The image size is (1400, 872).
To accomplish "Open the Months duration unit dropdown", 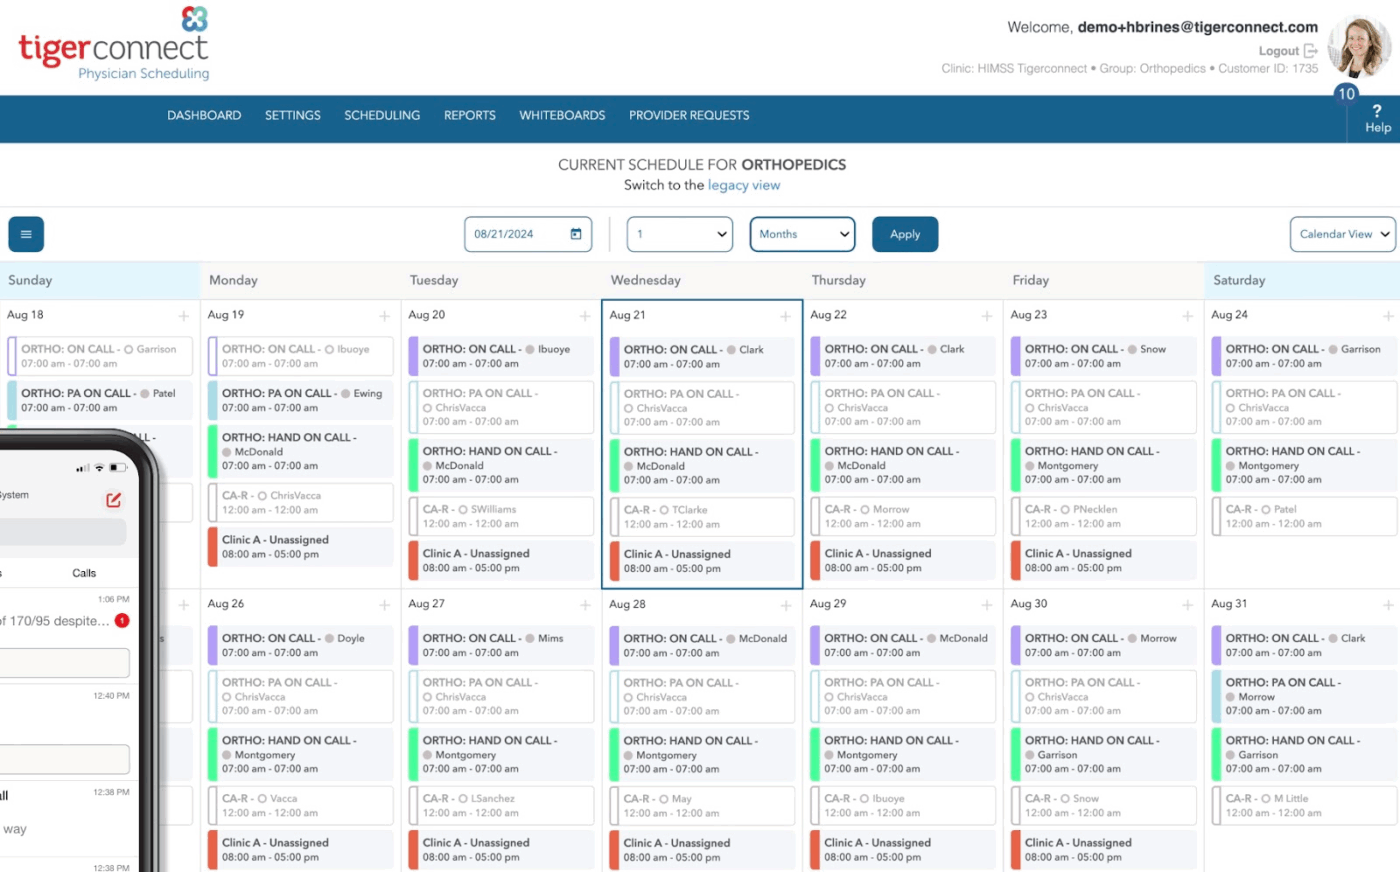I will coord(802,233).
